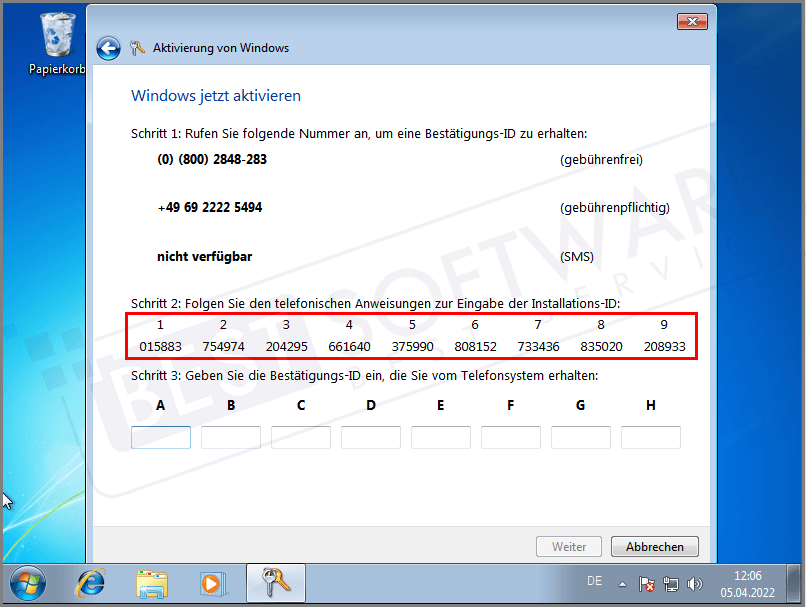The width and height of the screenshot is (806, 607).
Task: Open the volume speaker icon
Action: (694, 581)
